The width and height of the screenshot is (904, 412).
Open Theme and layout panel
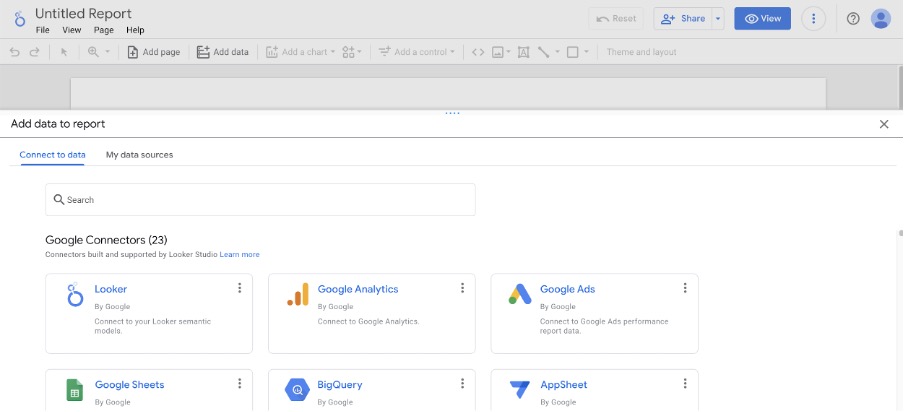(641, 52)
